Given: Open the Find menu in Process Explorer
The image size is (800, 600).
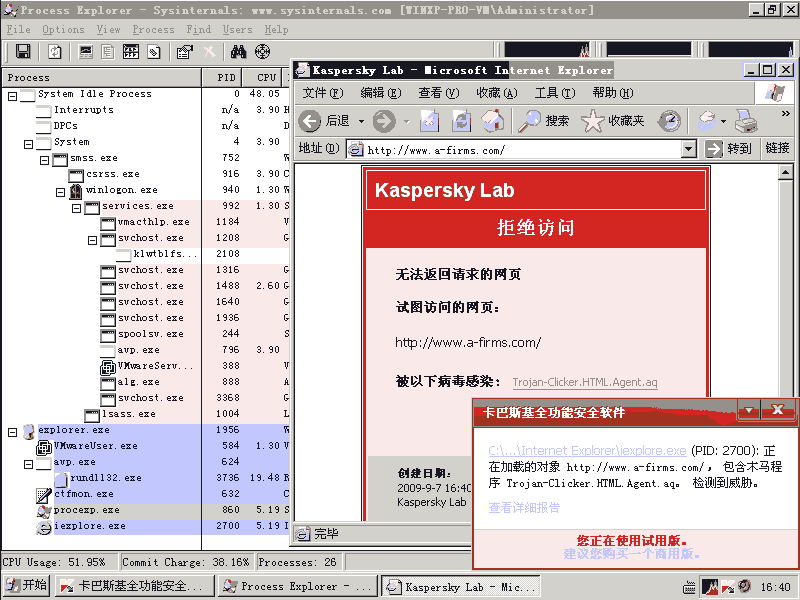Looking at the screenshot, I should (x=198, y=30).
